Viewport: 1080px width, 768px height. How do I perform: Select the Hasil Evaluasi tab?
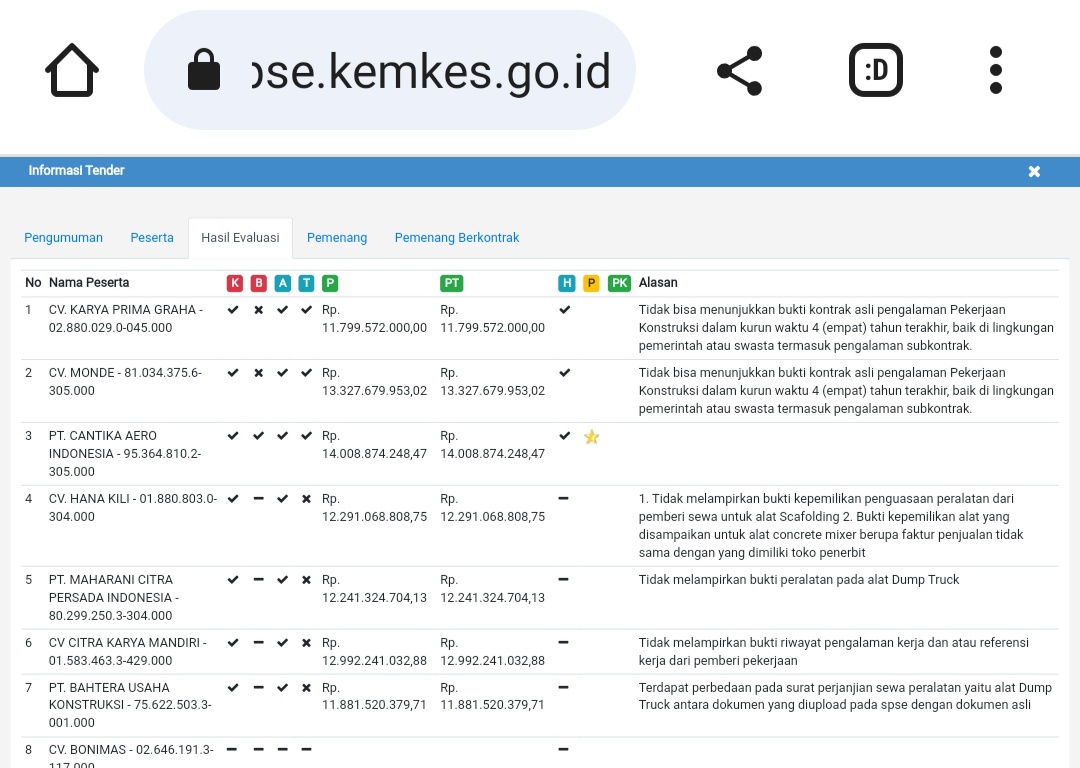pyautogui.click(x=240, y=238)
